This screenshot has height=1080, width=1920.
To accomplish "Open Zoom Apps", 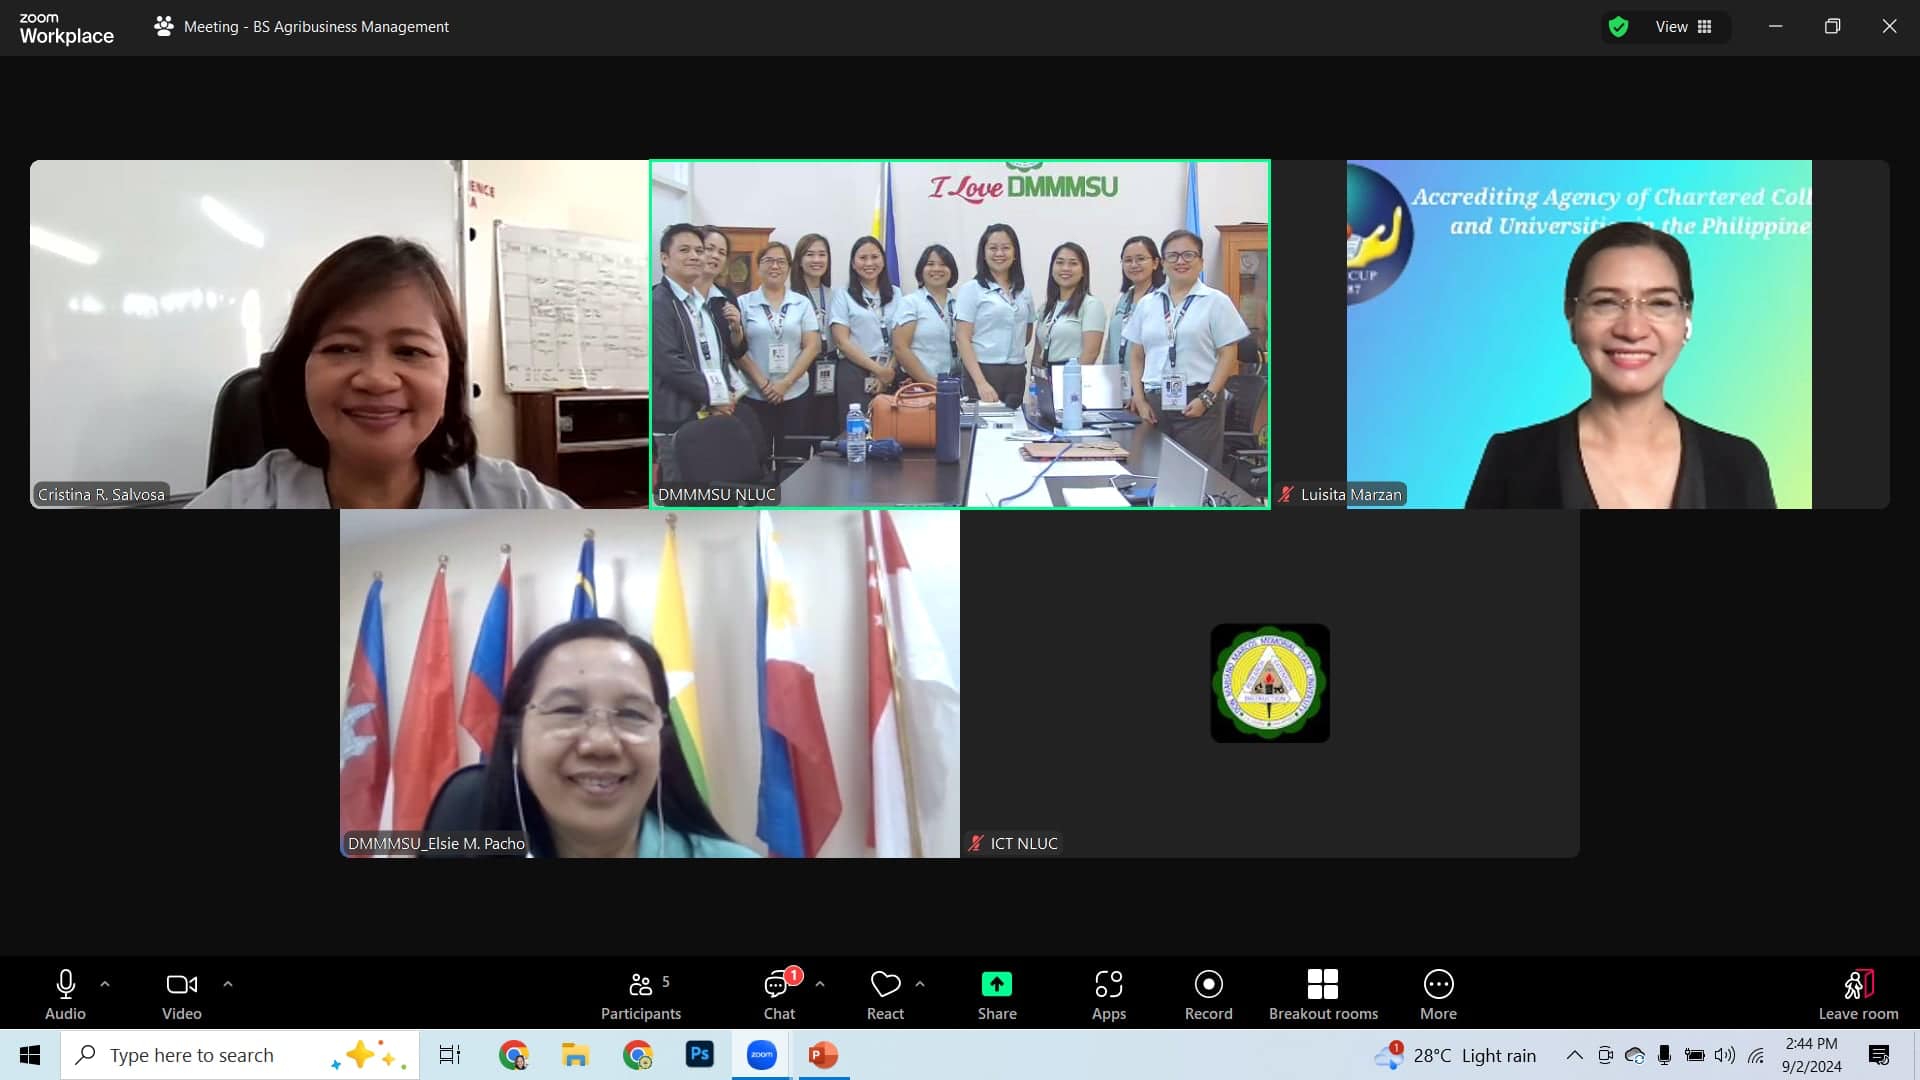I will click(1108, 995).
